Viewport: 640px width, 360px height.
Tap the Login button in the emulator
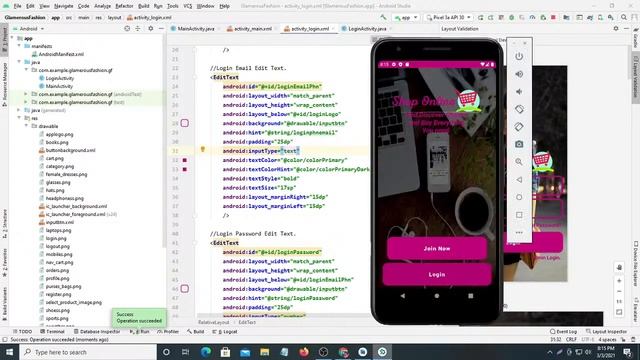tap(437, 274)
